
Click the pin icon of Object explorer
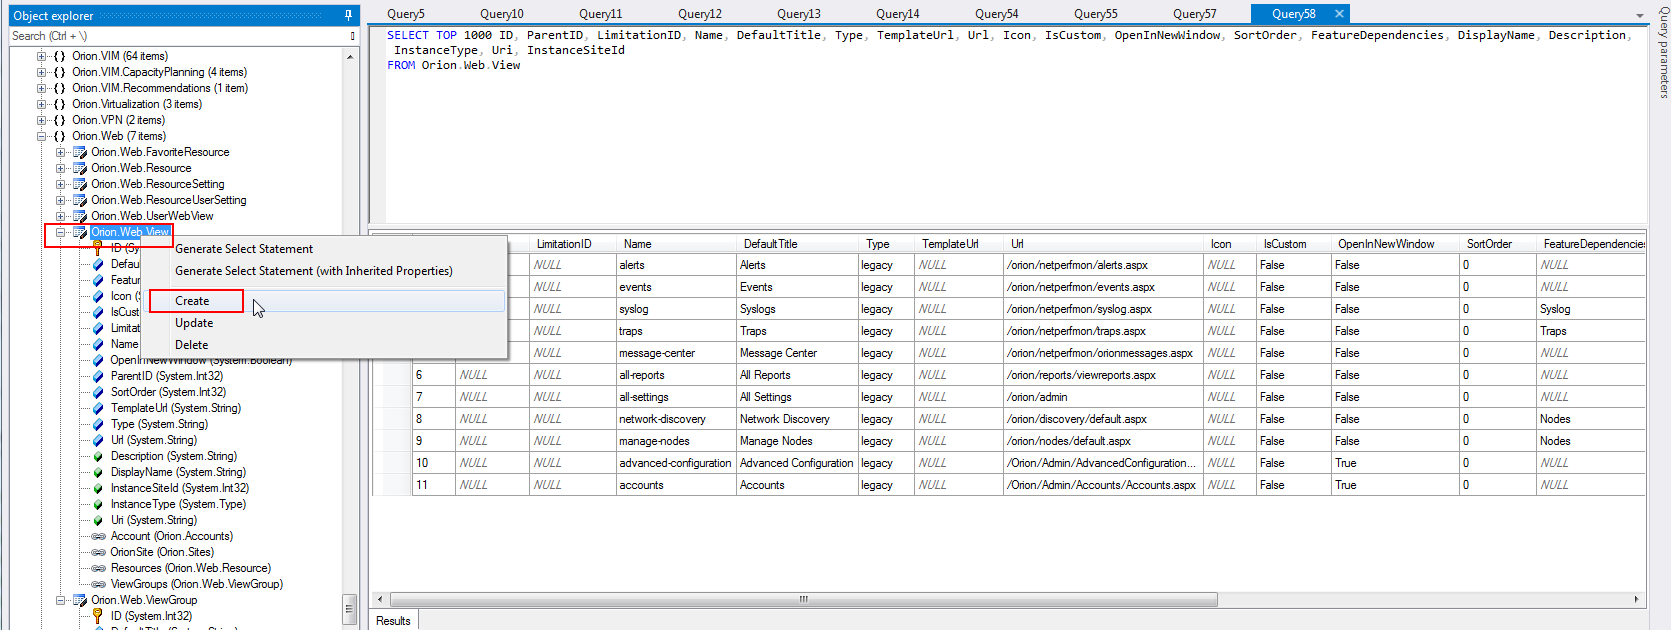(348, 15)
